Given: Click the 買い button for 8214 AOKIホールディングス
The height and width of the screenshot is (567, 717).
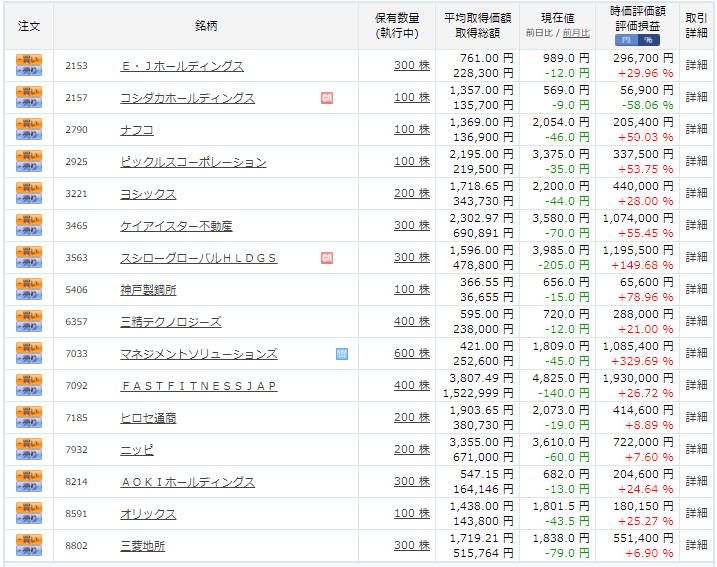Looking at the screenshot, I should coord(29,476).
